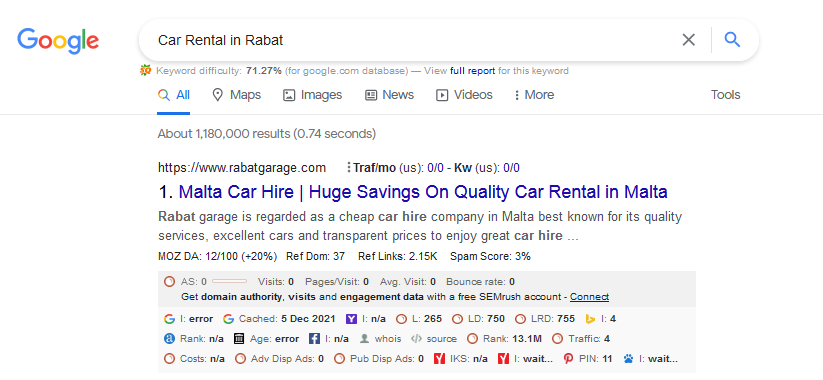Open the full report link for keyword

tap(473, 71)
